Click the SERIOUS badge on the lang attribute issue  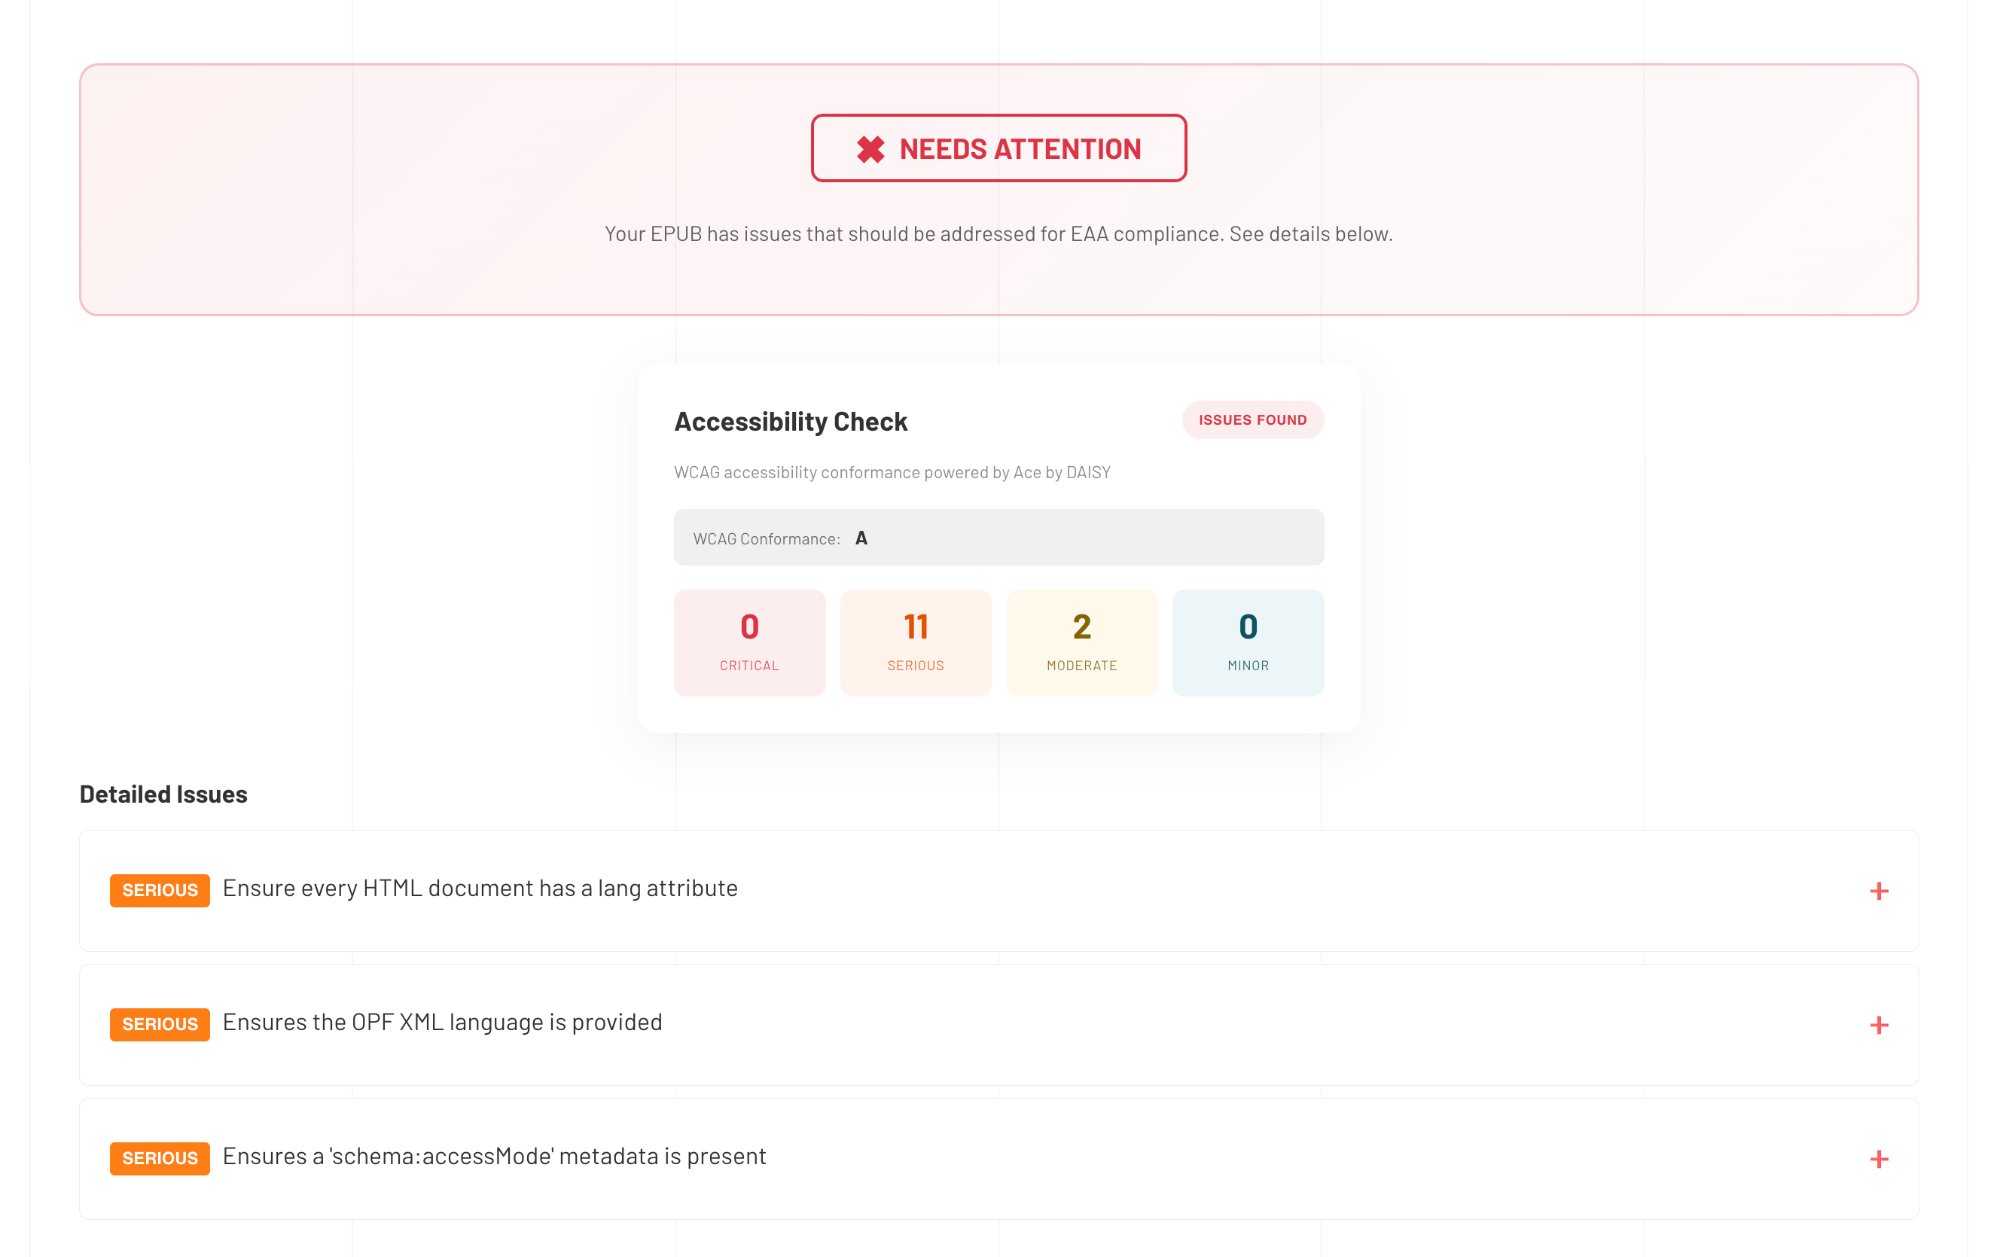click(159, 890)
